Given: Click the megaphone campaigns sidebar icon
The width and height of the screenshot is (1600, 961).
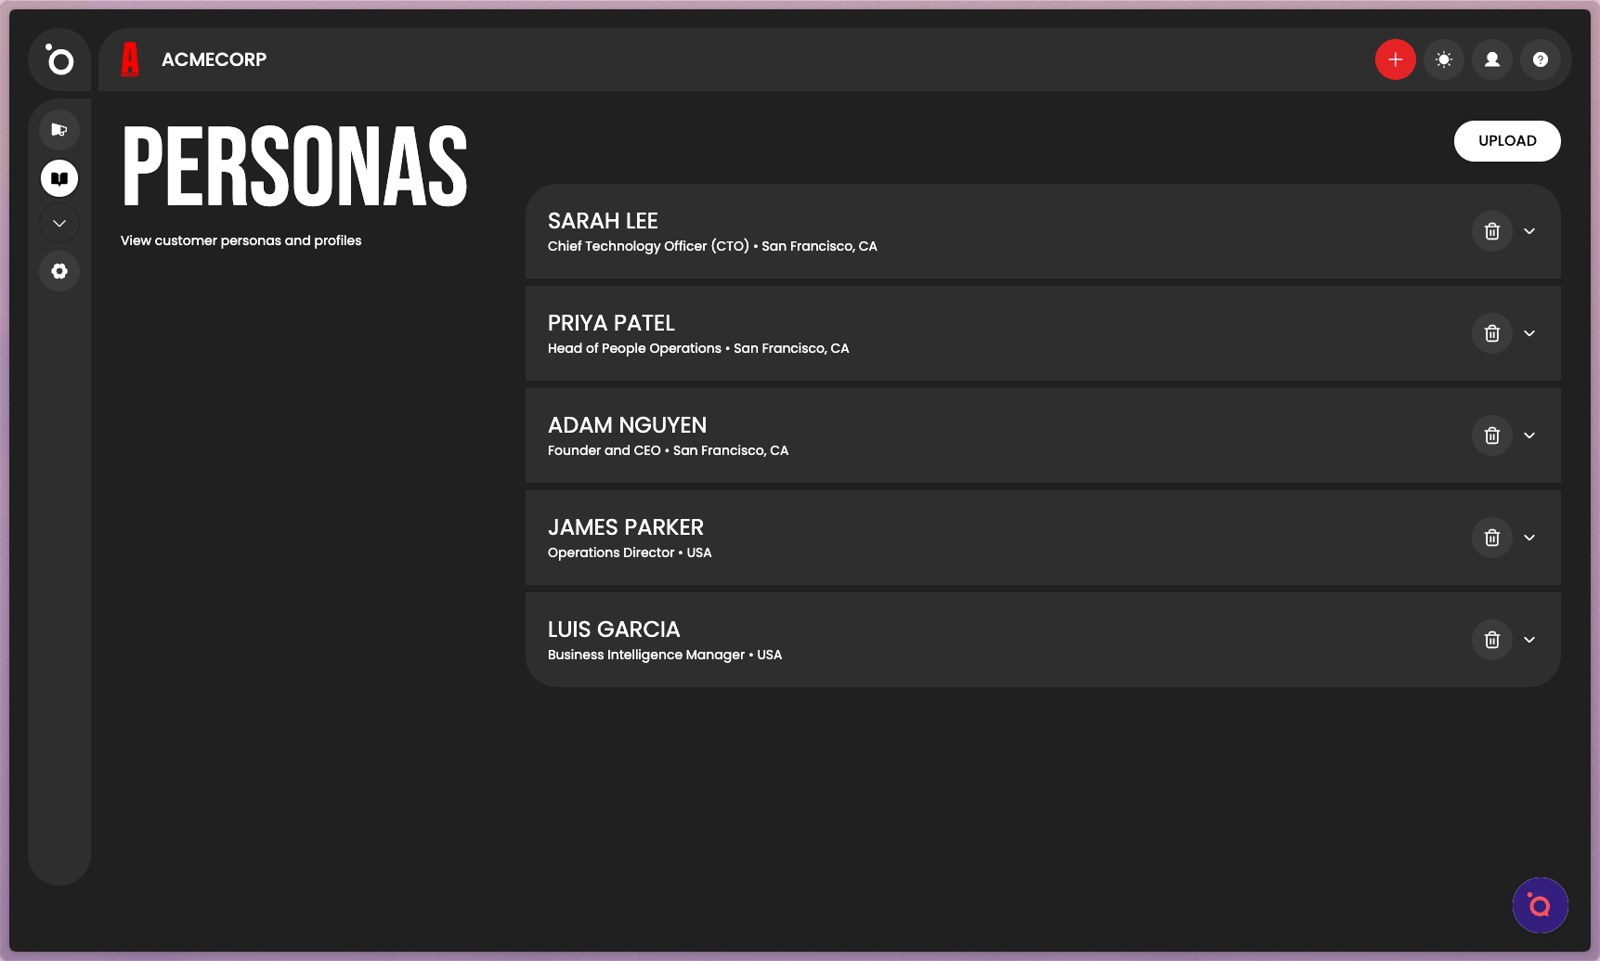Looking at the screenshot, I should (x=60, y=130).
